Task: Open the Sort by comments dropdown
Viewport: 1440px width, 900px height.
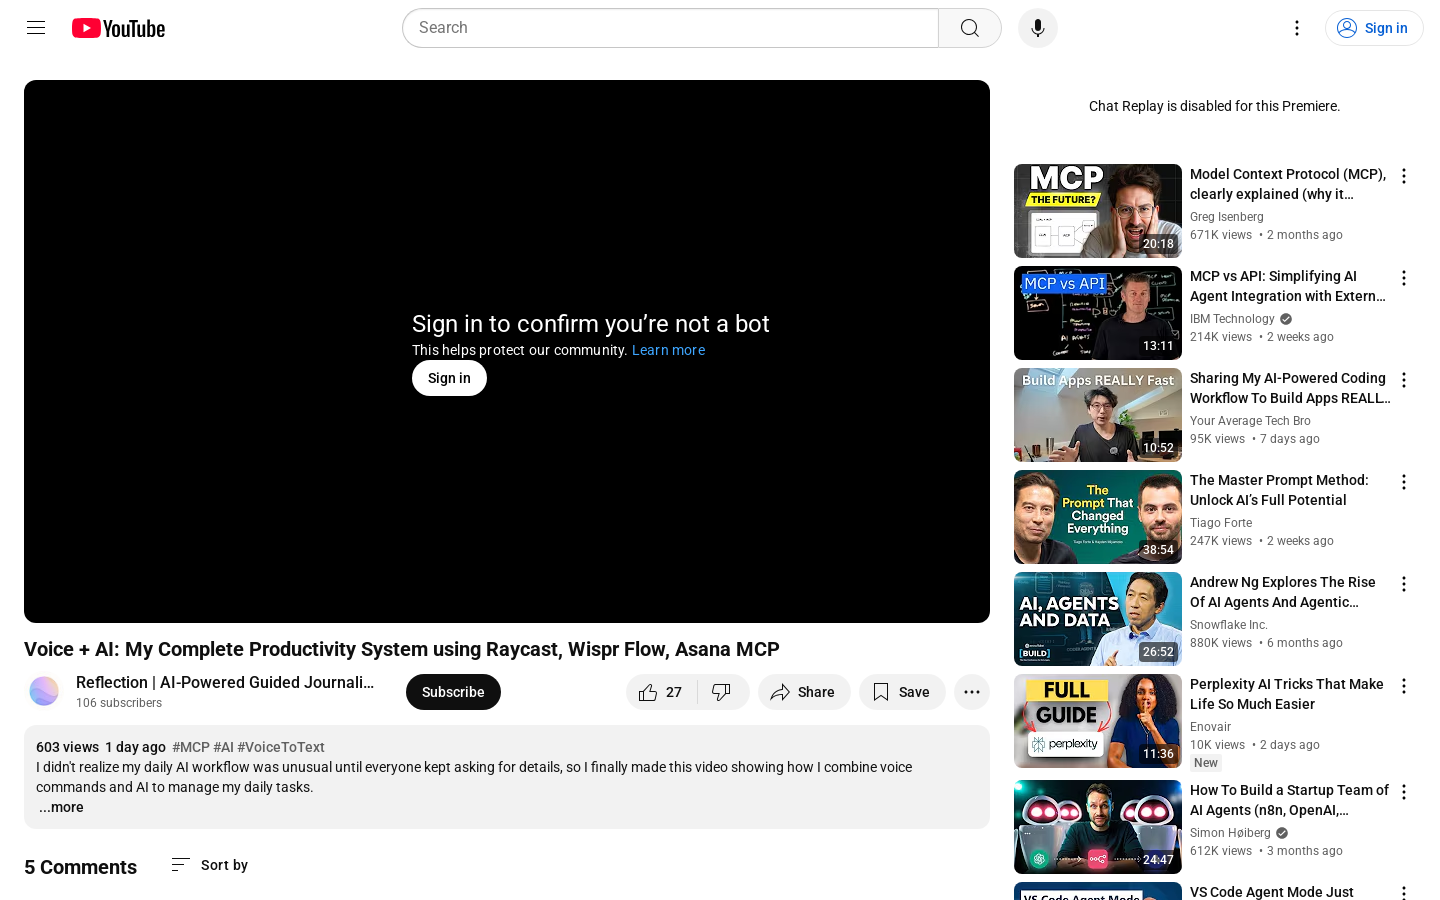Action: click(x=209, y=865)
